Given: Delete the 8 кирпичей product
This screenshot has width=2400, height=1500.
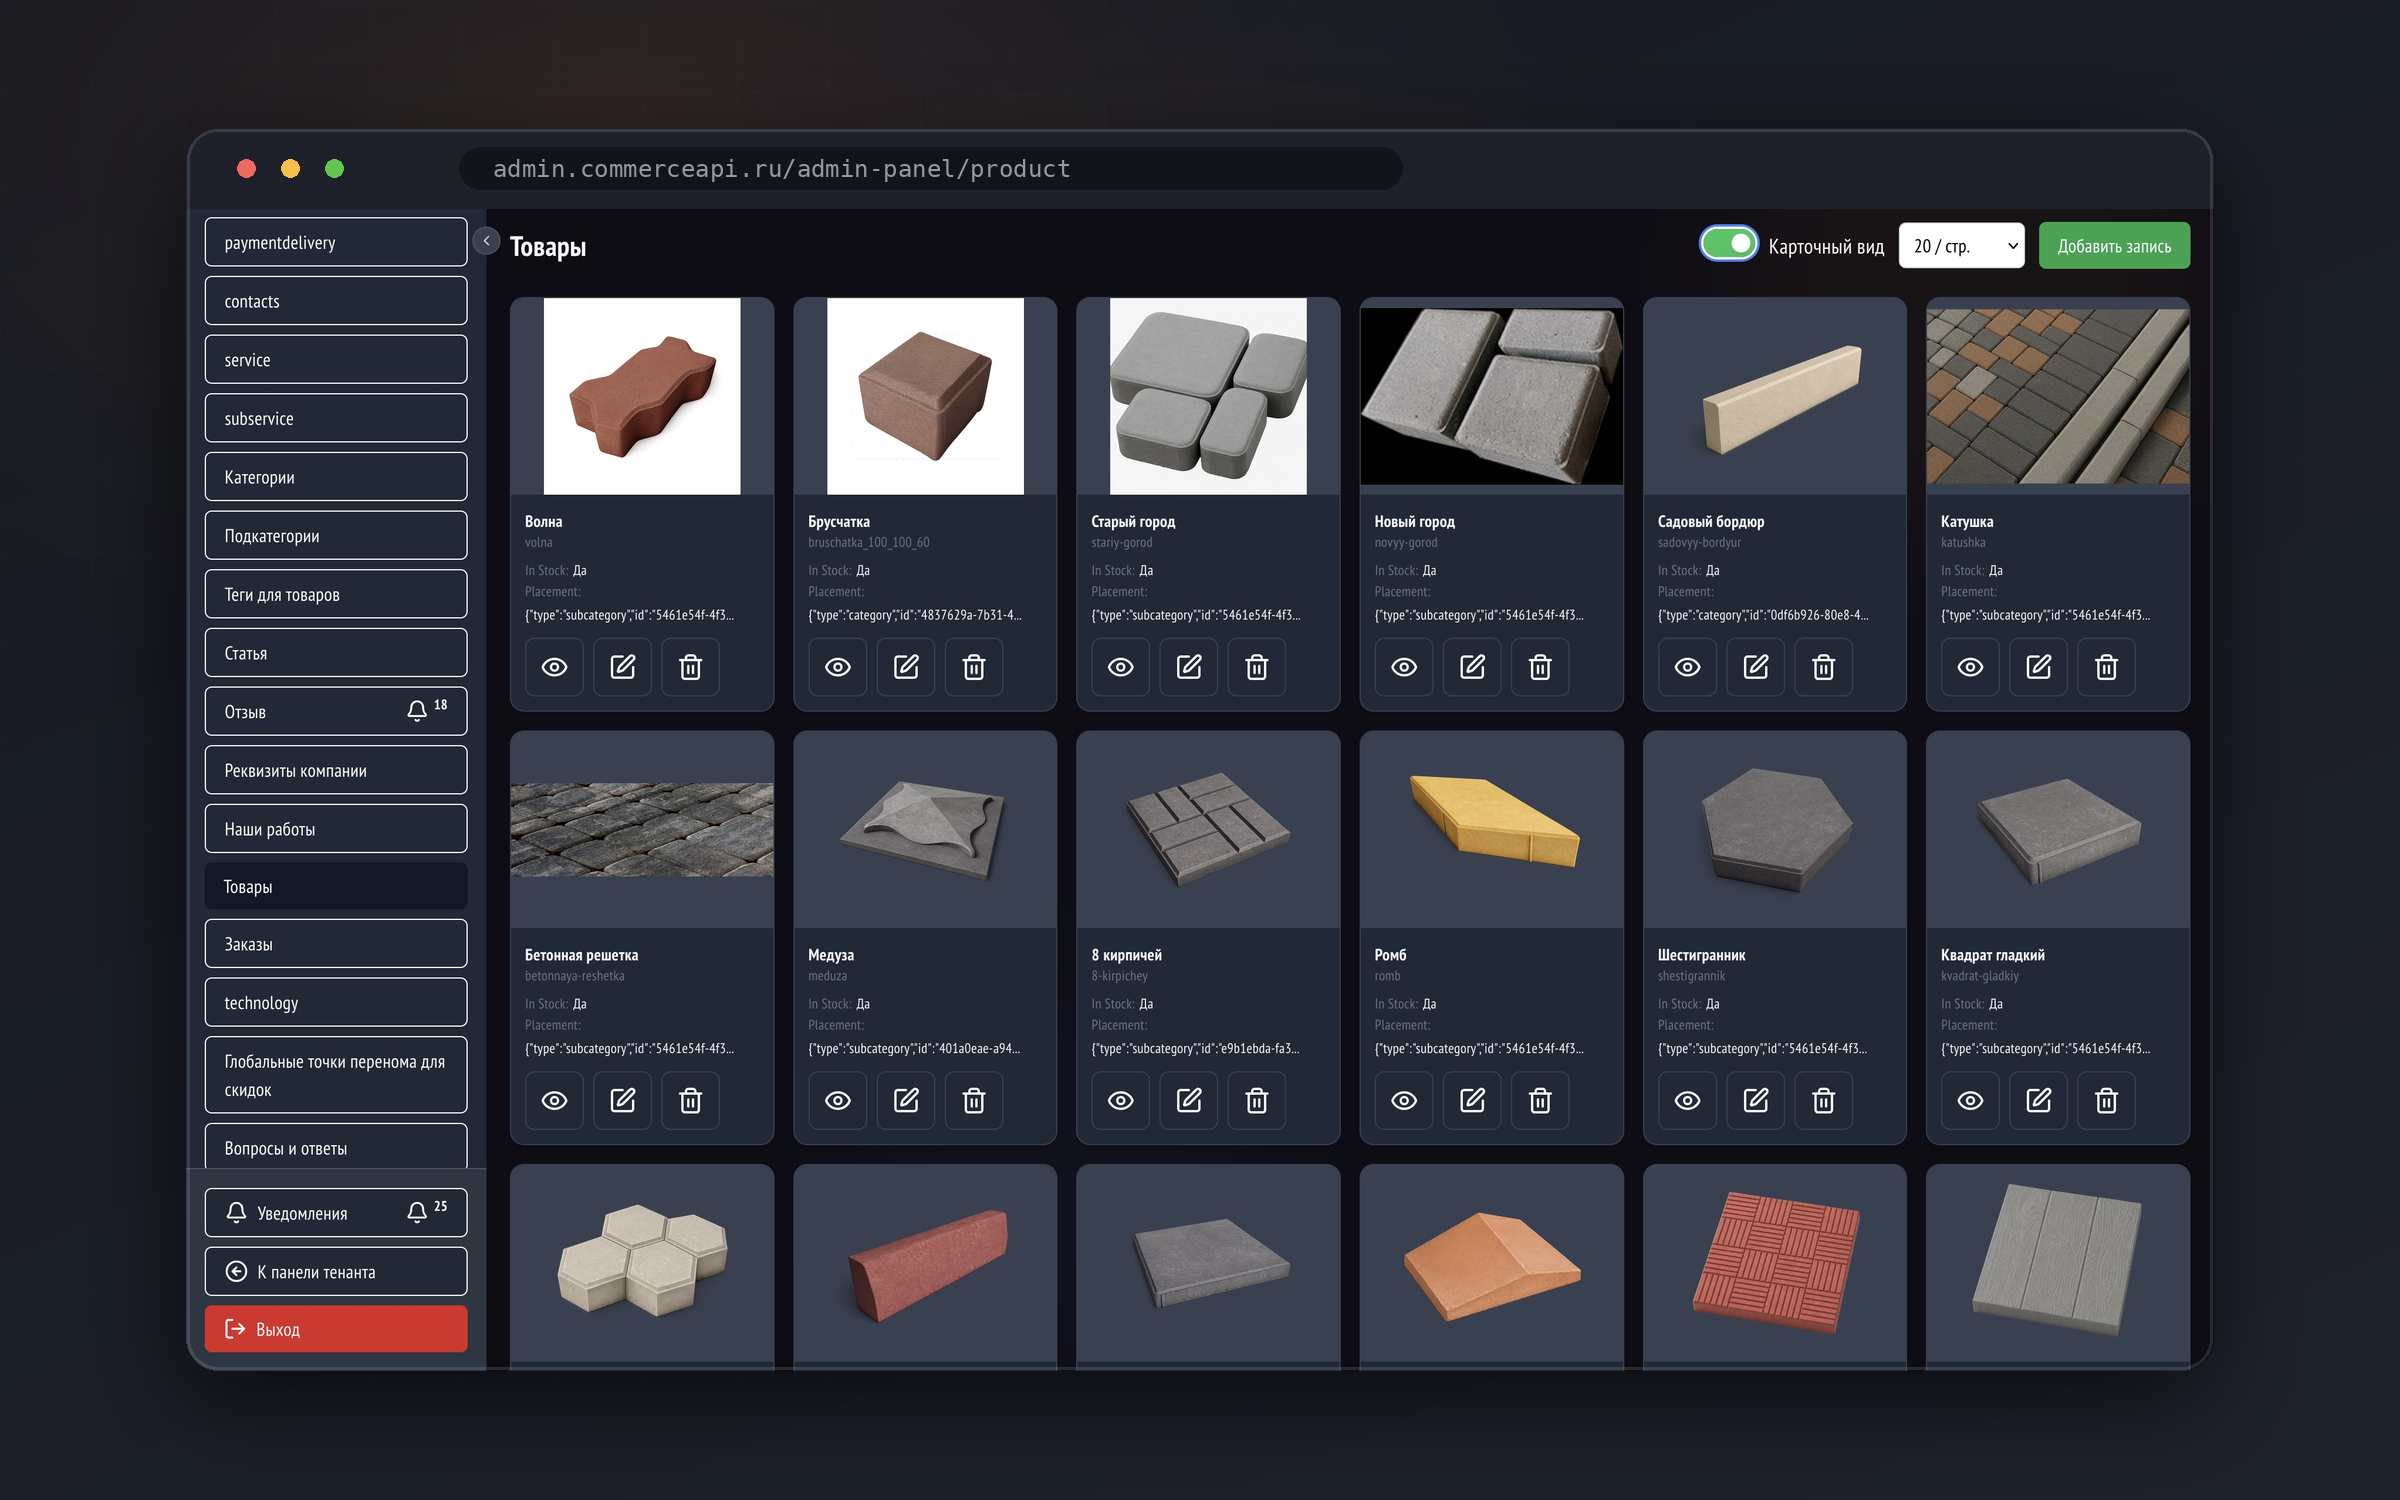Looking at the screenshot, I should coord(1257,1101).
